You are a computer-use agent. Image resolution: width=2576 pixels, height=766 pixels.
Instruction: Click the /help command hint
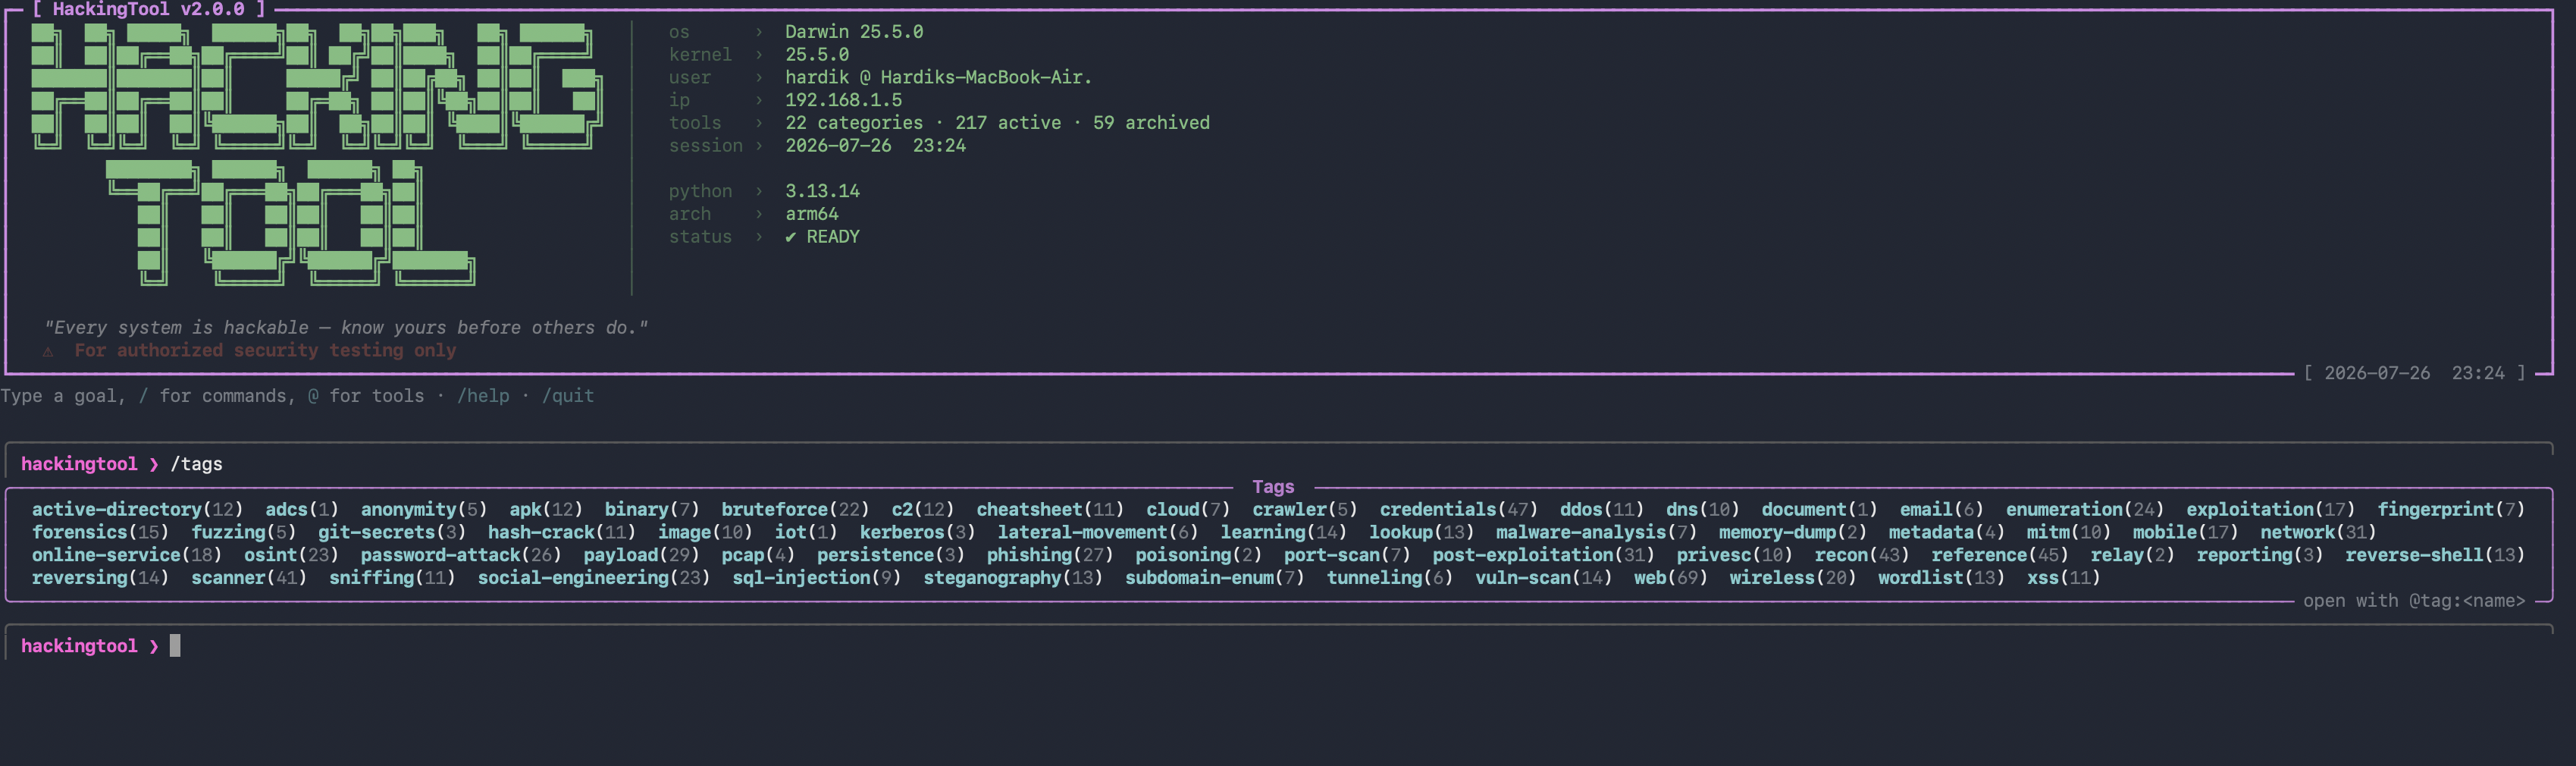[483, 396]
